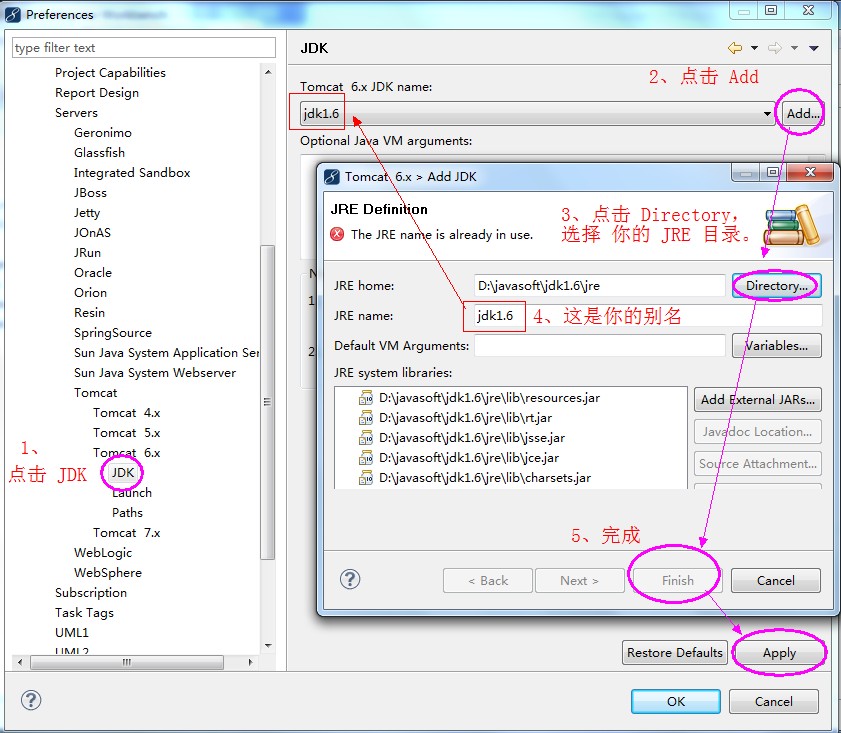Select Tomcat 7.x in the tree
The height and width of the screenshot is (733, 841).
[x=127, y=532]
